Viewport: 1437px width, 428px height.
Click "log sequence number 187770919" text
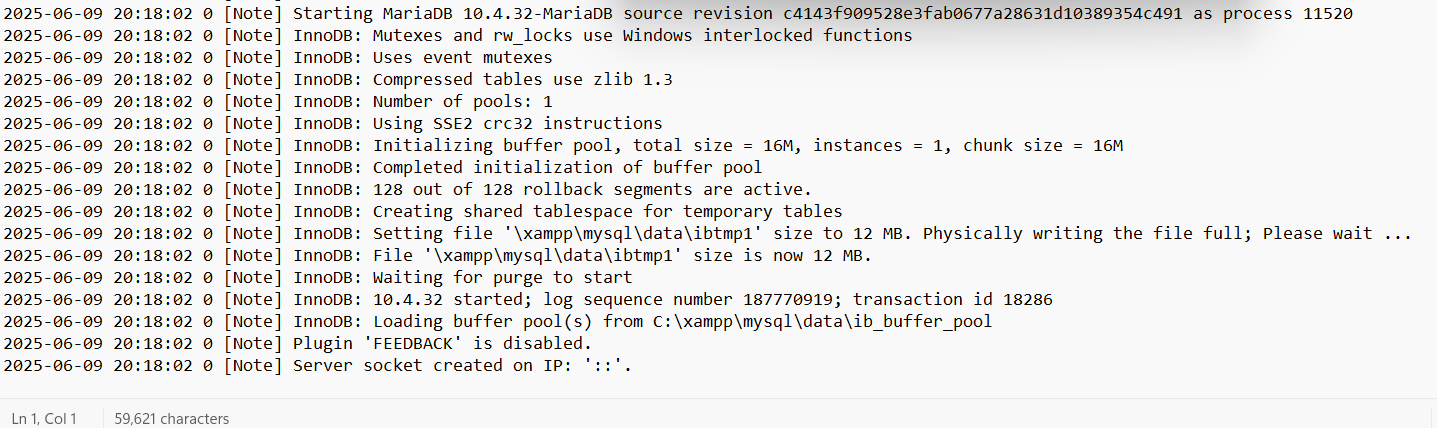[x=688, y=300]
